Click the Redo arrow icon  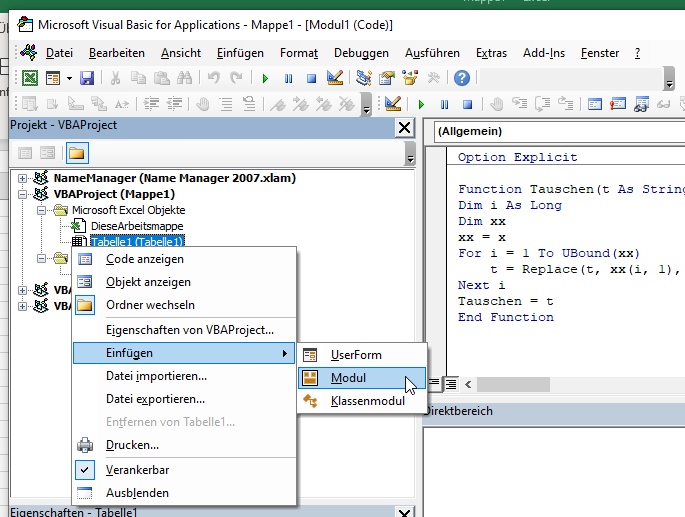tap(236, 79)
